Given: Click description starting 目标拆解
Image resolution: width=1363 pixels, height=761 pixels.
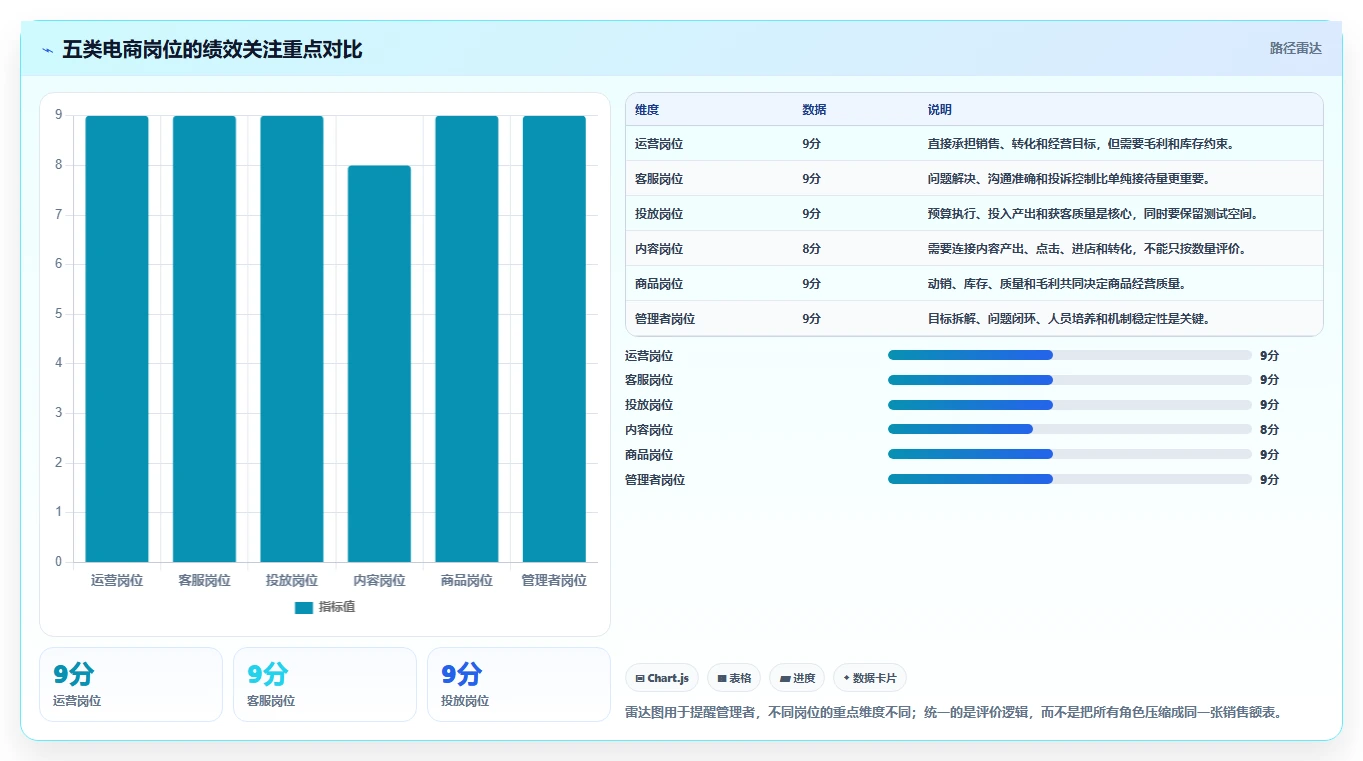Looking at the screenshot, I should click(1069, 319).
